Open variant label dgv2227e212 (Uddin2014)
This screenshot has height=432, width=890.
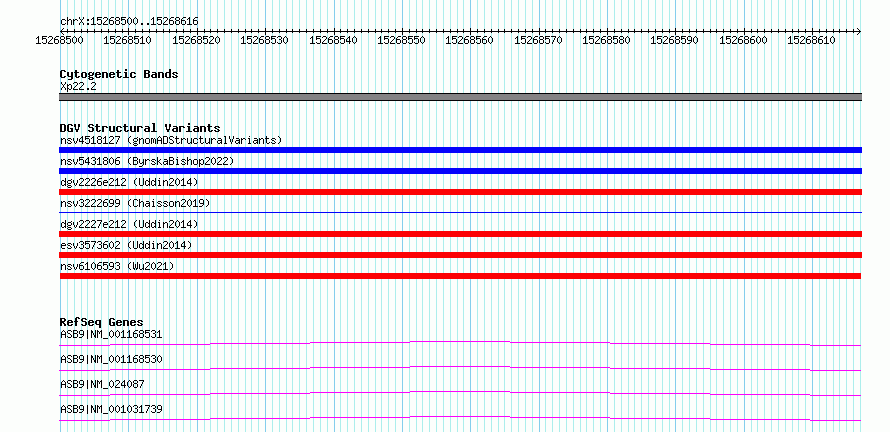click(129, 224)
